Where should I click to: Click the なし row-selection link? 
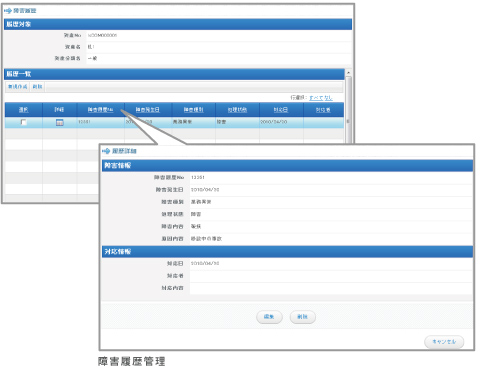click(328, 98)
